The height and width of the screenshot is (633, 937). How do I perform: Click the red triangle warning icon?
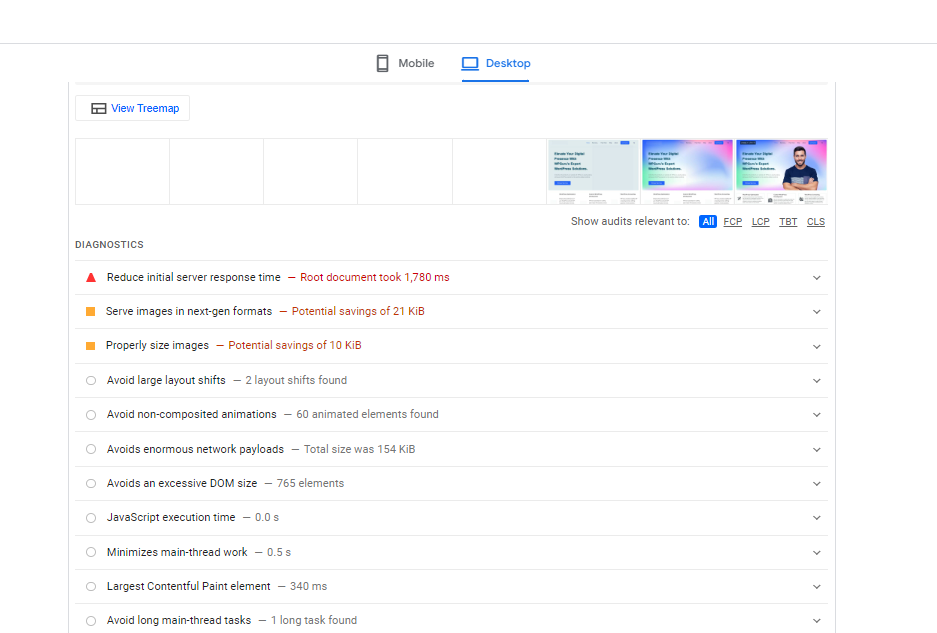coord(91,277)
